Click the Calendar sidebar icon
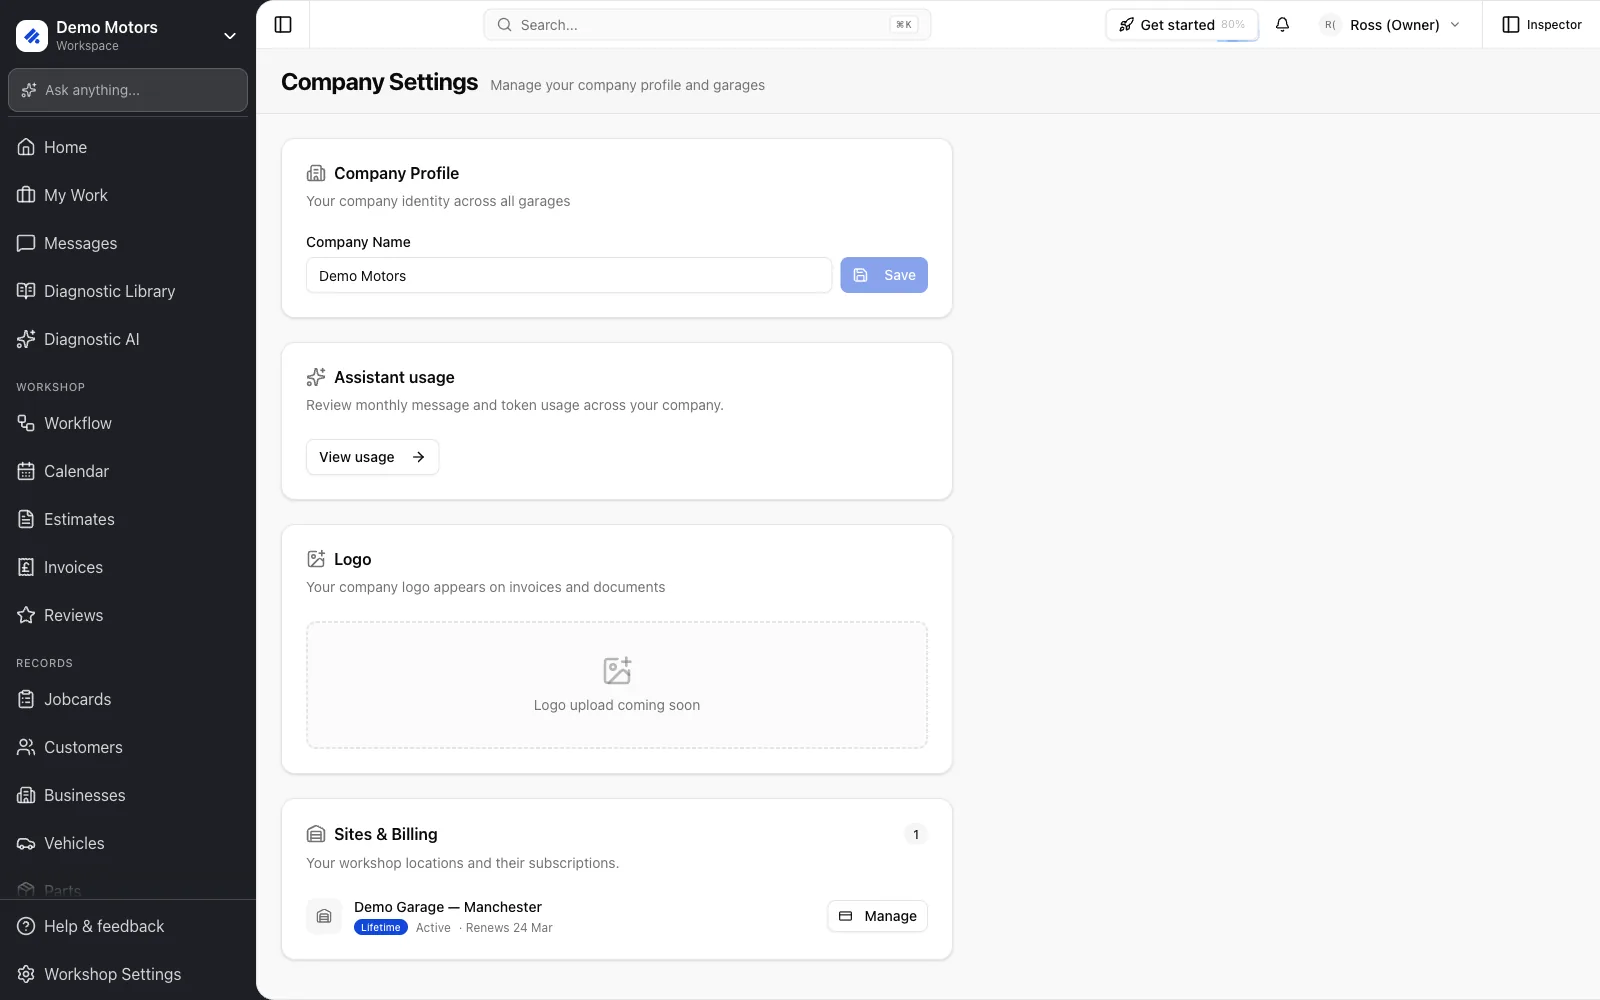This screenshot has width=1600, height=1000. click(26, 471)
